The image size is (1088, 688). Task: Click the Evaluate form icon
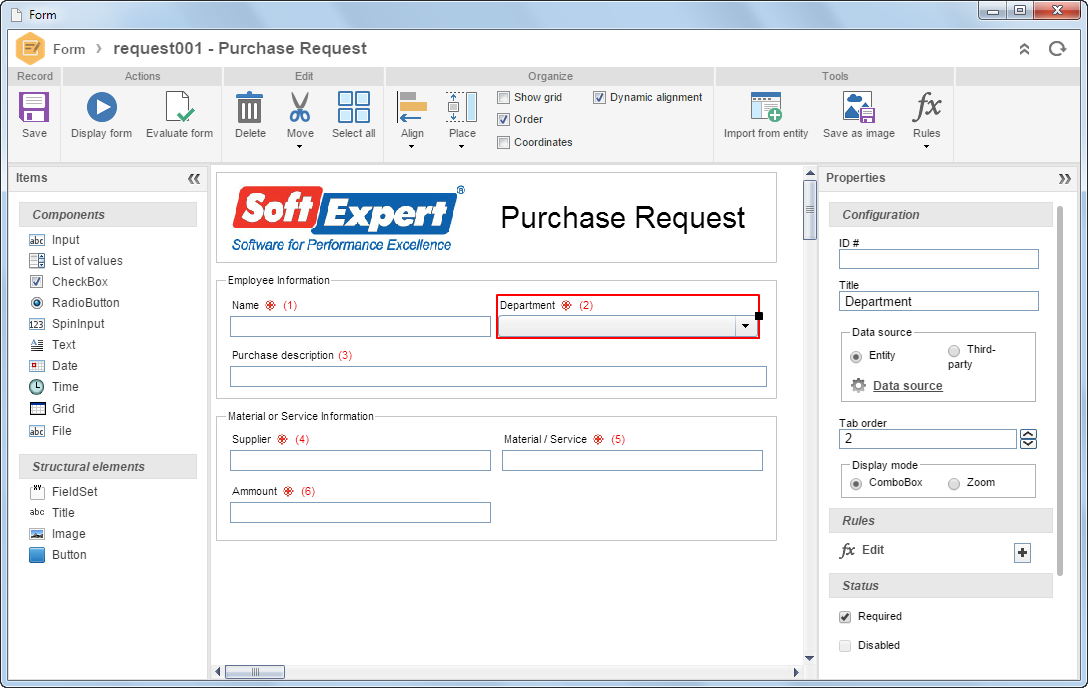coord(179,108)
